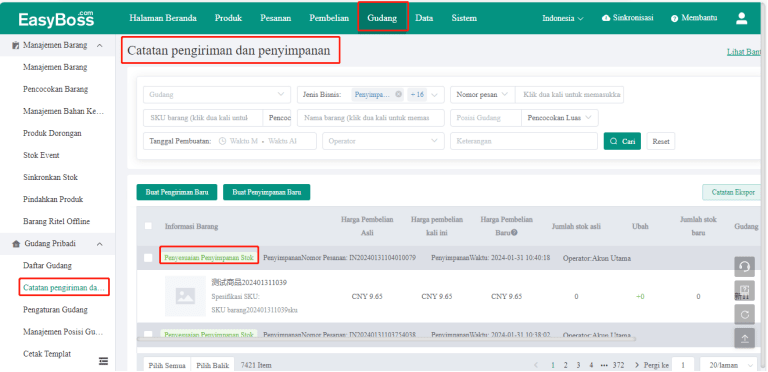Go to next page arrow

click(x=637, y=365)
